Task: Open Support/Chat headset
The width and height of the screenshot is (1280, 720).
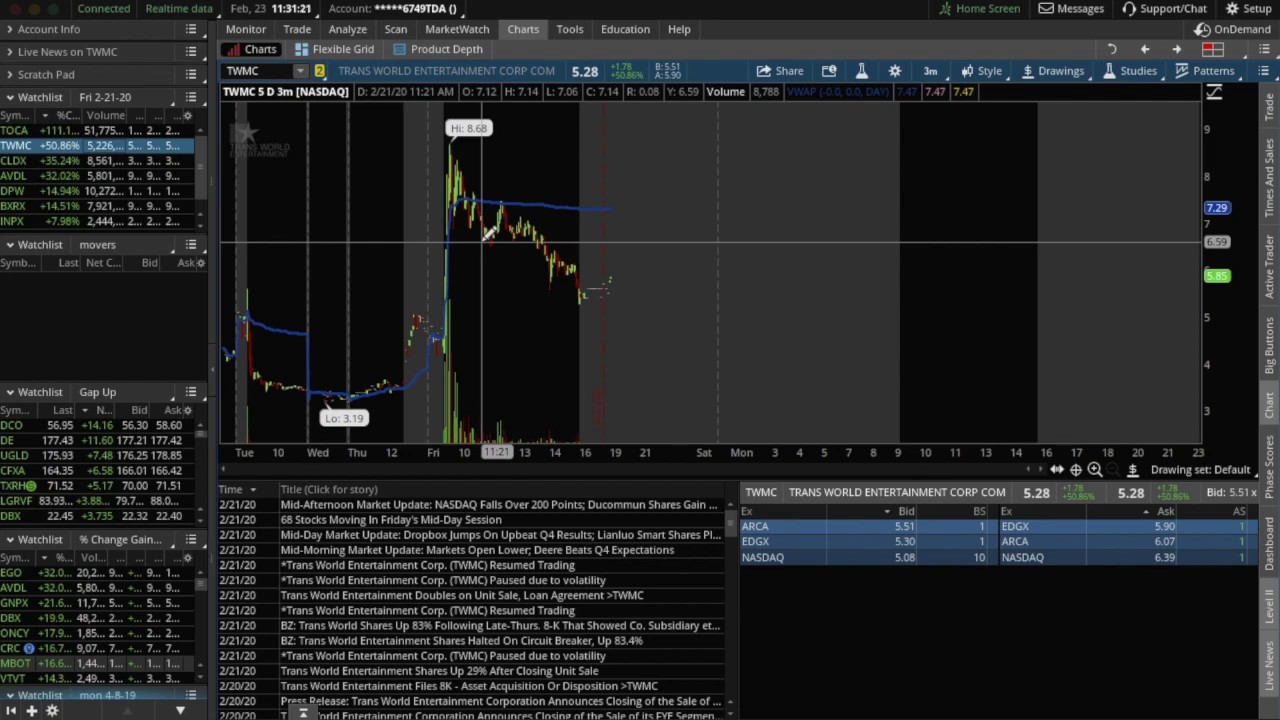Action: coord(1164,8)
